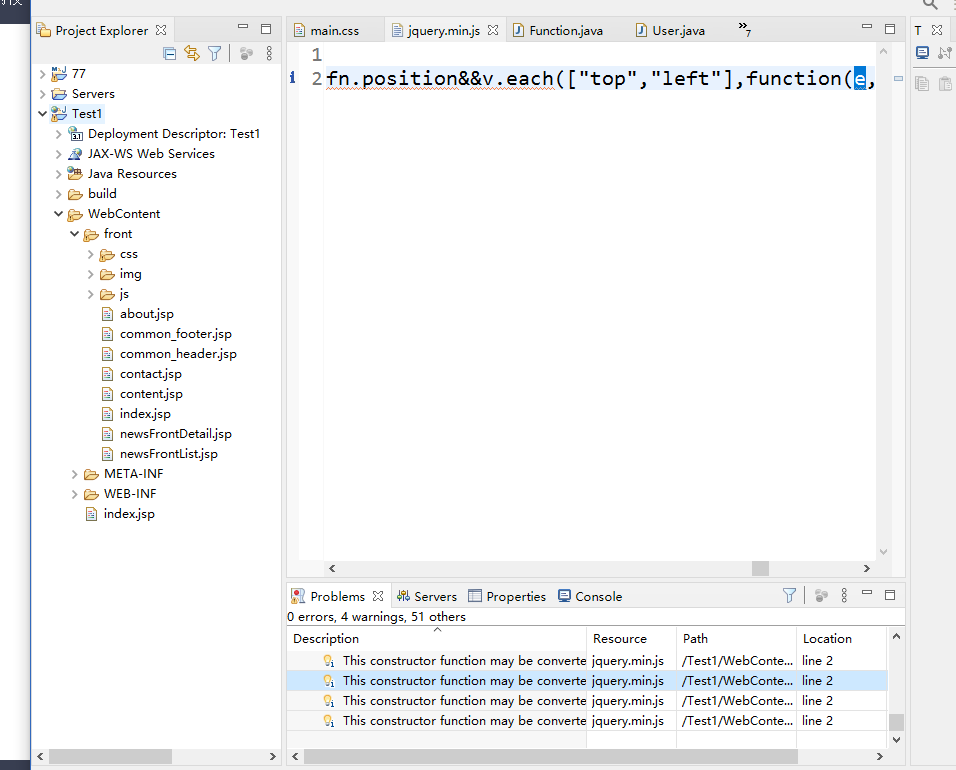Click the Deployment Descriptor: Test1 icon
The width and height of the screenshot is (956, 770).
click(x=75, y=134)
